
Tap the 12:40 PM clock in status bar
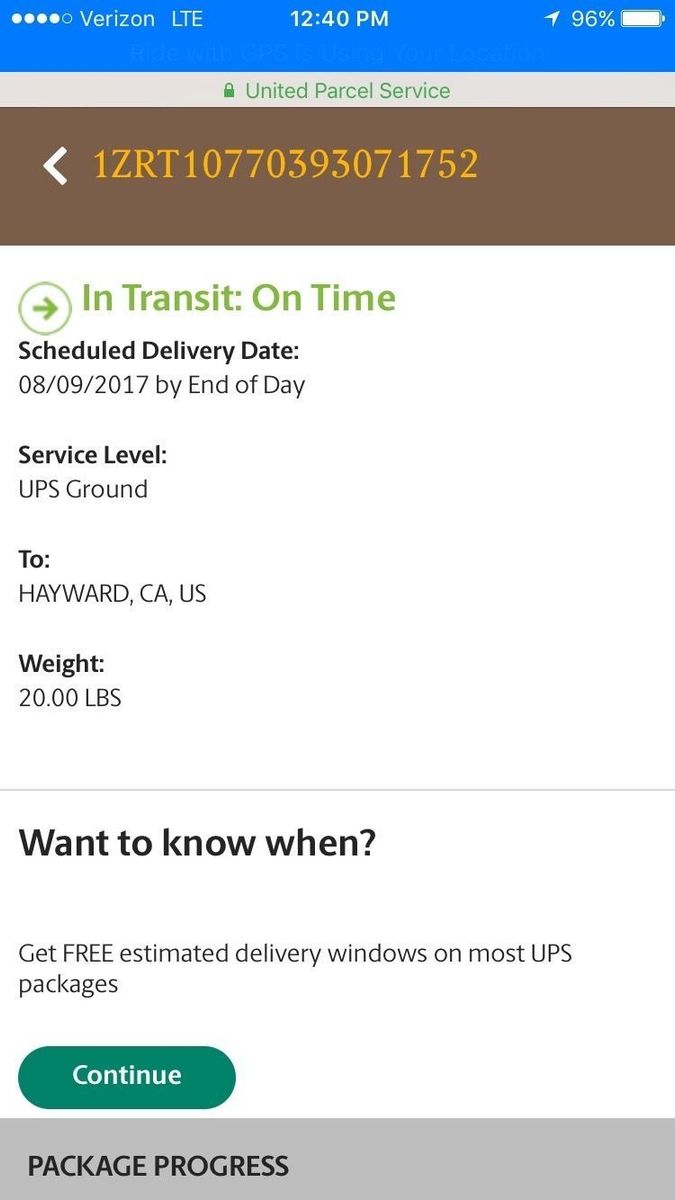[337, 19]
